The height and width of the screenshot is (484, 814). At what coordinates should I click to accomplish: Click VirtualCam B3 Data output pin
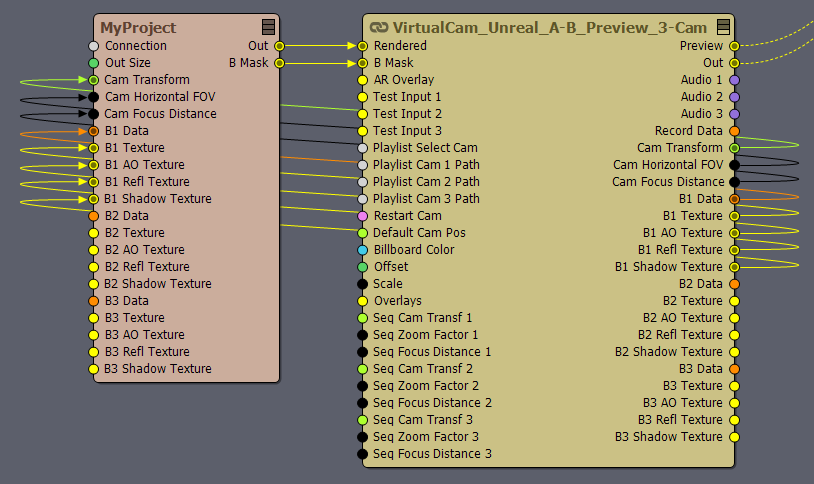point(734,369)
